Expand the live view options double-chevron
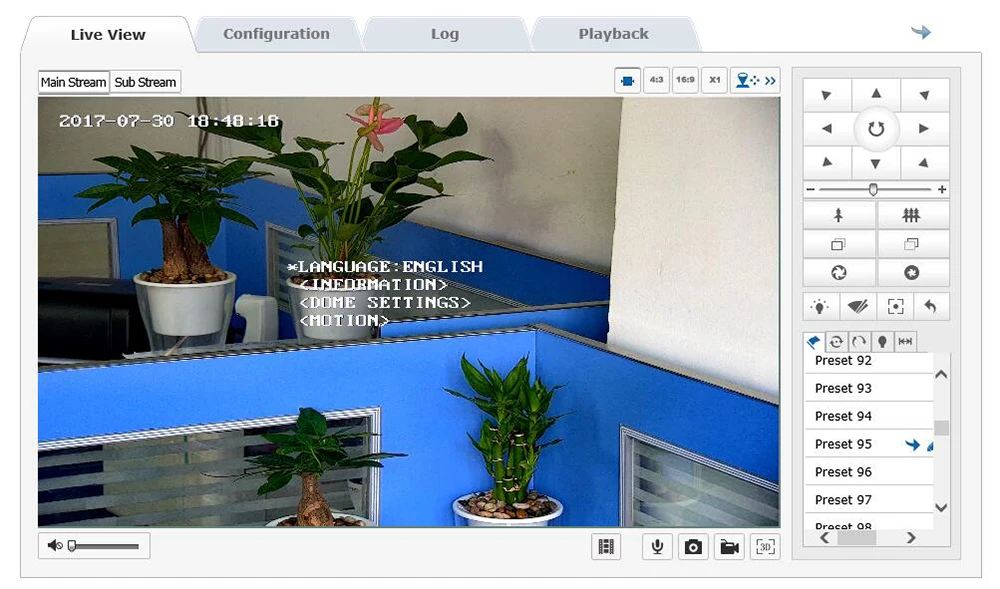Image resolution: width=1000 pixels, height=589 pixels. pos(770,81)
